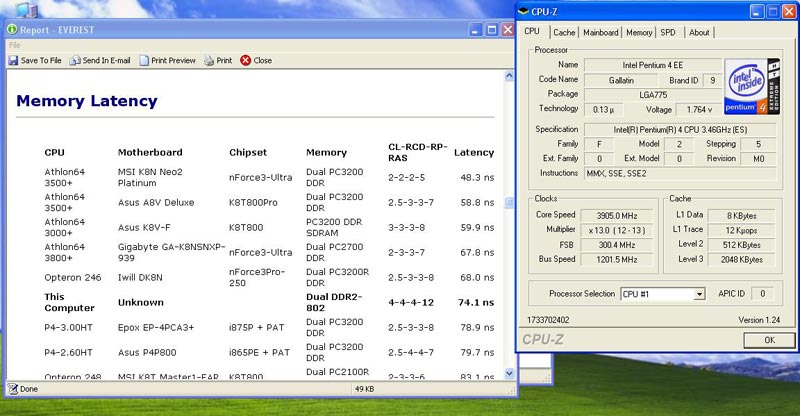Viewport: 800px width, 416px height.
Task: Open Print Preview in EVEREST report
Action: (167, 60)
